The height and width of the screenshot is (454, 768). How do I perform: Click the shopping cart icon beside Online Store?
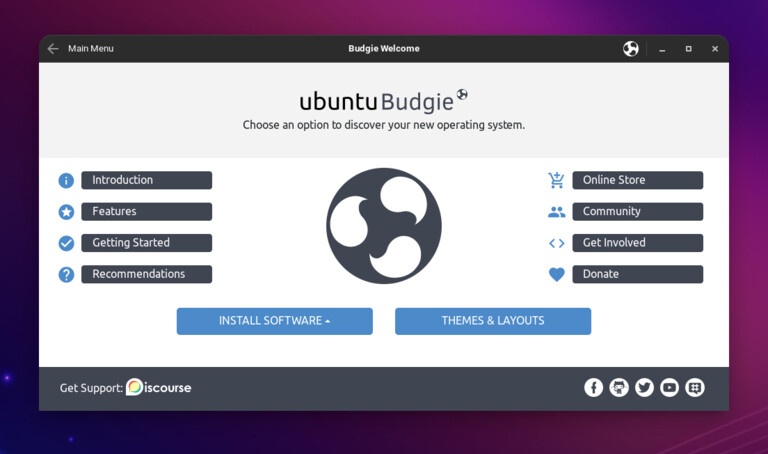pos(556,180)
